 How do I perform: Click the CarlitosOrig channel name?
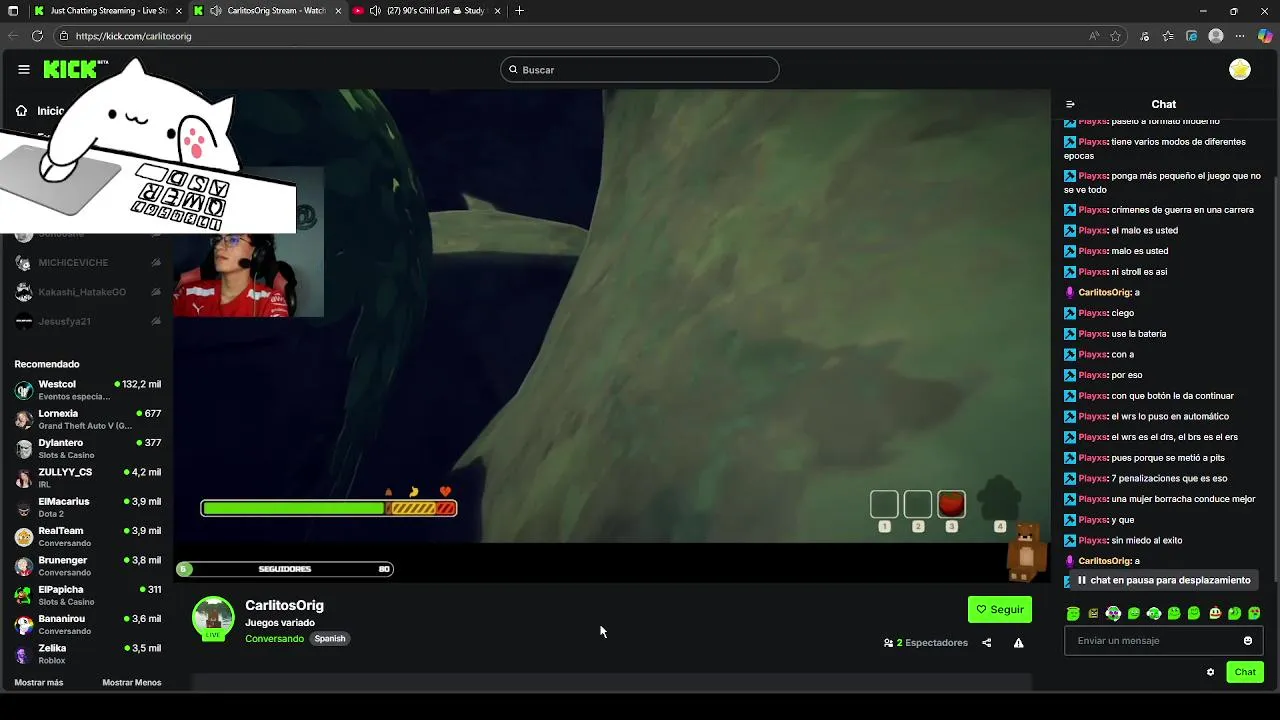[284, 605]
